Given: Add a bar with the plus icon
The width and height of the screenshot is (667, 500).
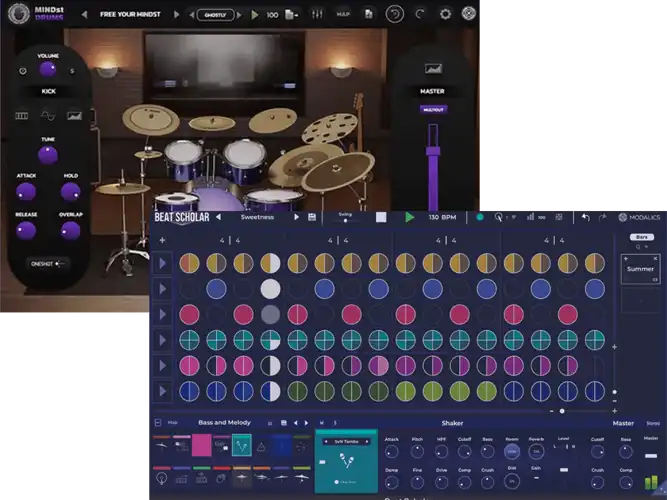Looking at the screenshot, I should pos(162,240).
